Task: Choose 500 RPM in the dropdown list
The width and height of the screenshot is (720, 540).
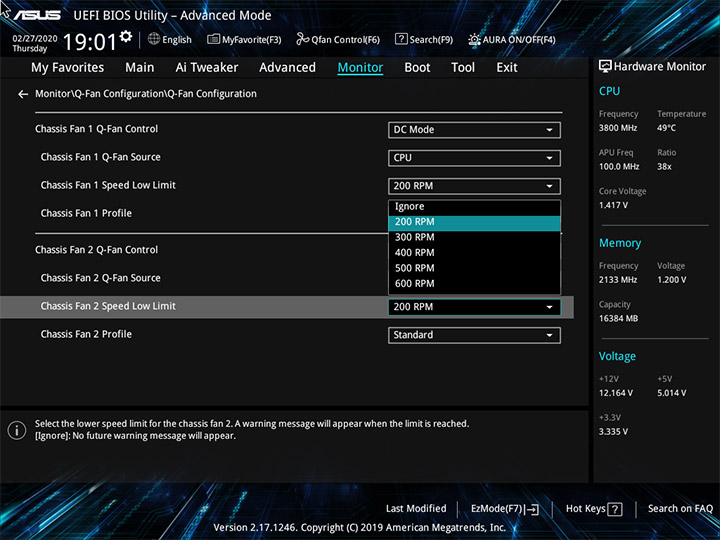Action: point(474,268)
